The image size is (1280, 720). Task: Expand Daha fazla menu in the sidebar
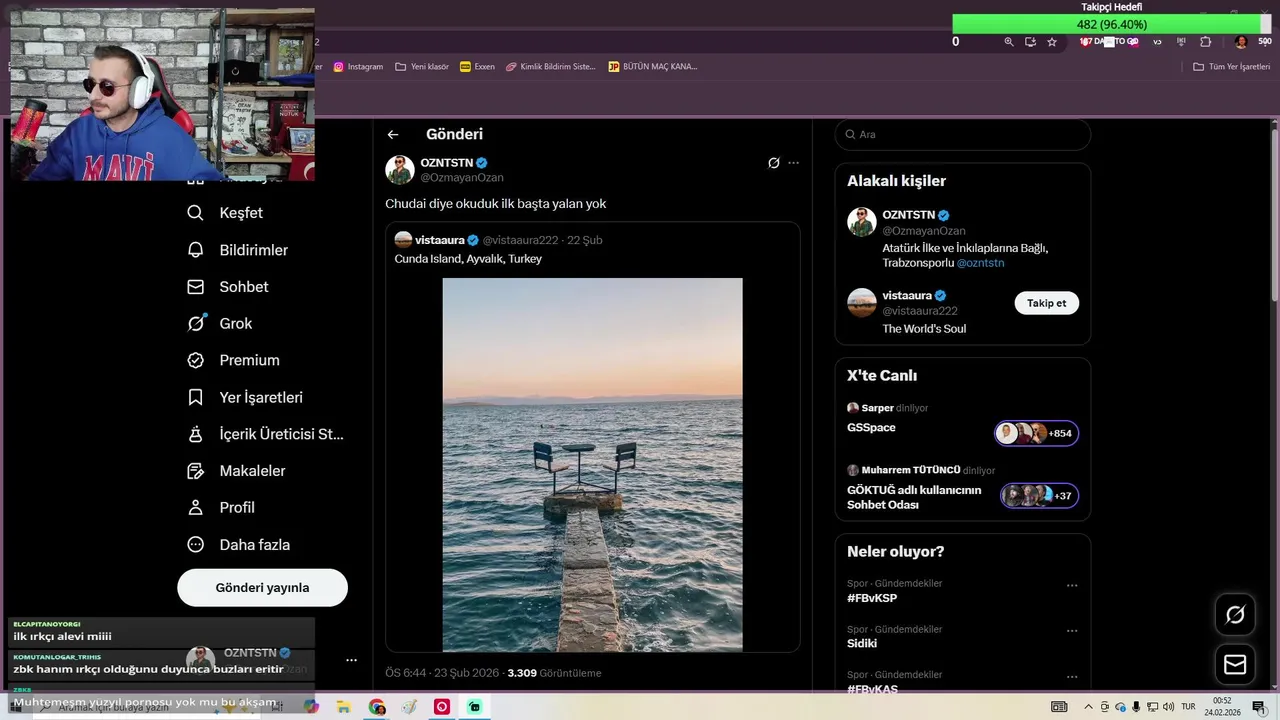point(239,545)
